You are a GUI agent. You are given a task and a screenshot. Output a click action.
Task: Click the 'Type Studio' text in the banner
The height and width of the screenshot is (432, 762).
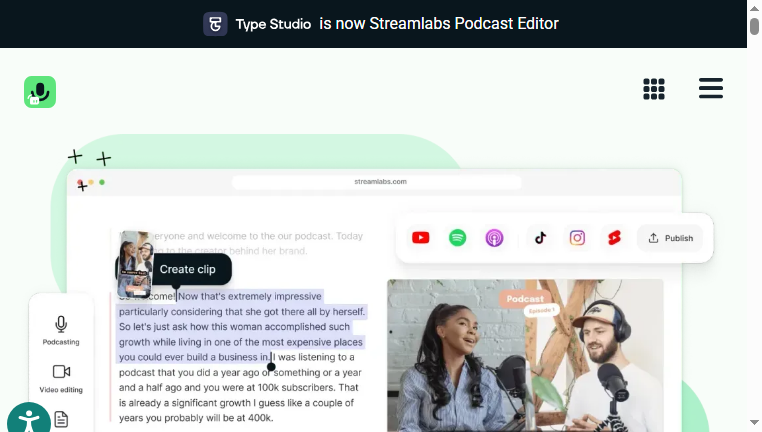point(273,24)
